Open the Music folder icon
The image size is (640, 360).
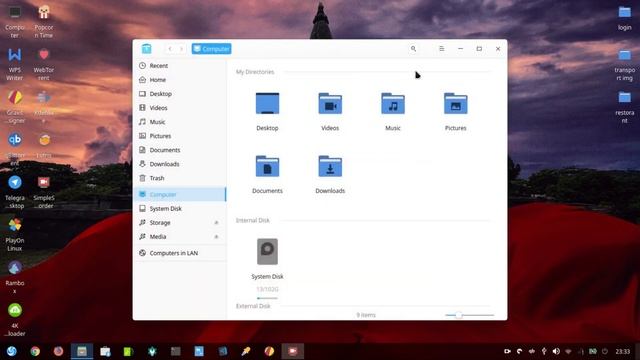tap(393, 104)
